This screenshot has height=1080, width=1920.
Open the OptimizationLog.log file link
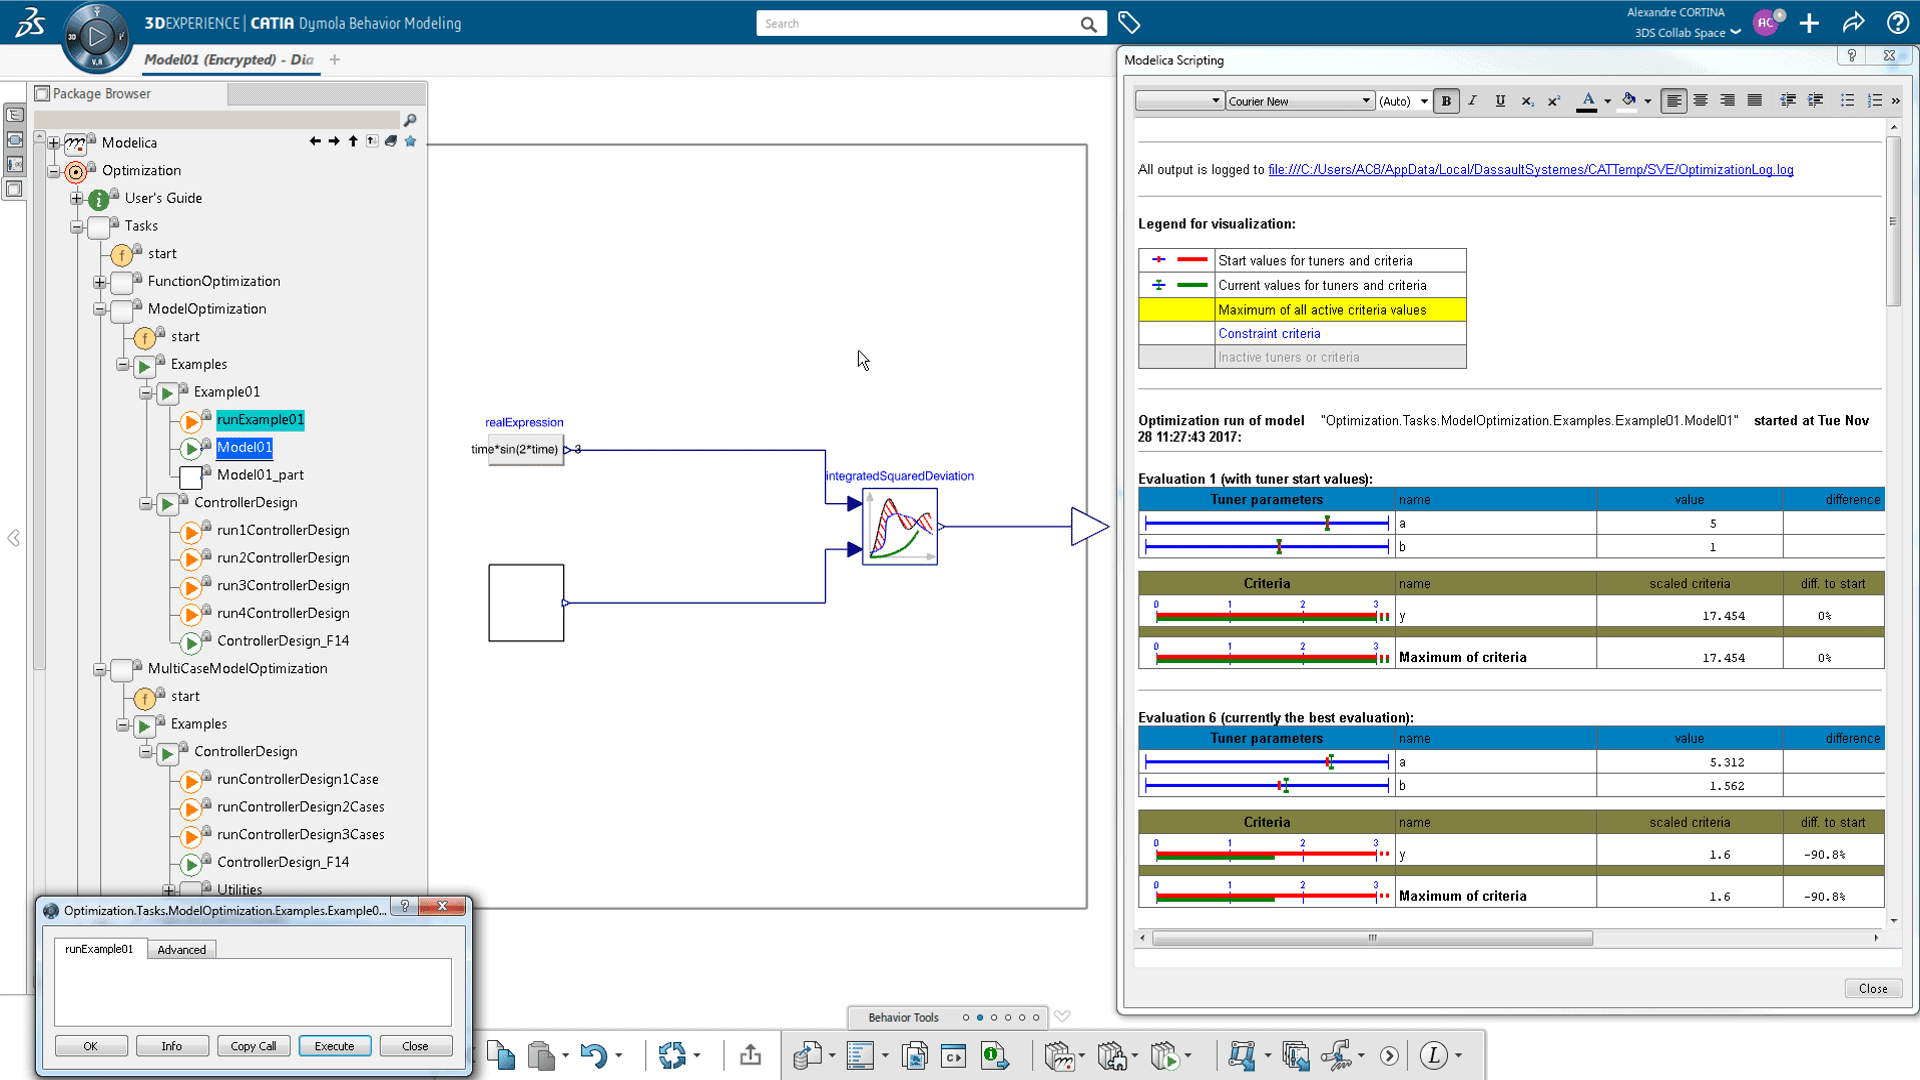point(1530,170)
